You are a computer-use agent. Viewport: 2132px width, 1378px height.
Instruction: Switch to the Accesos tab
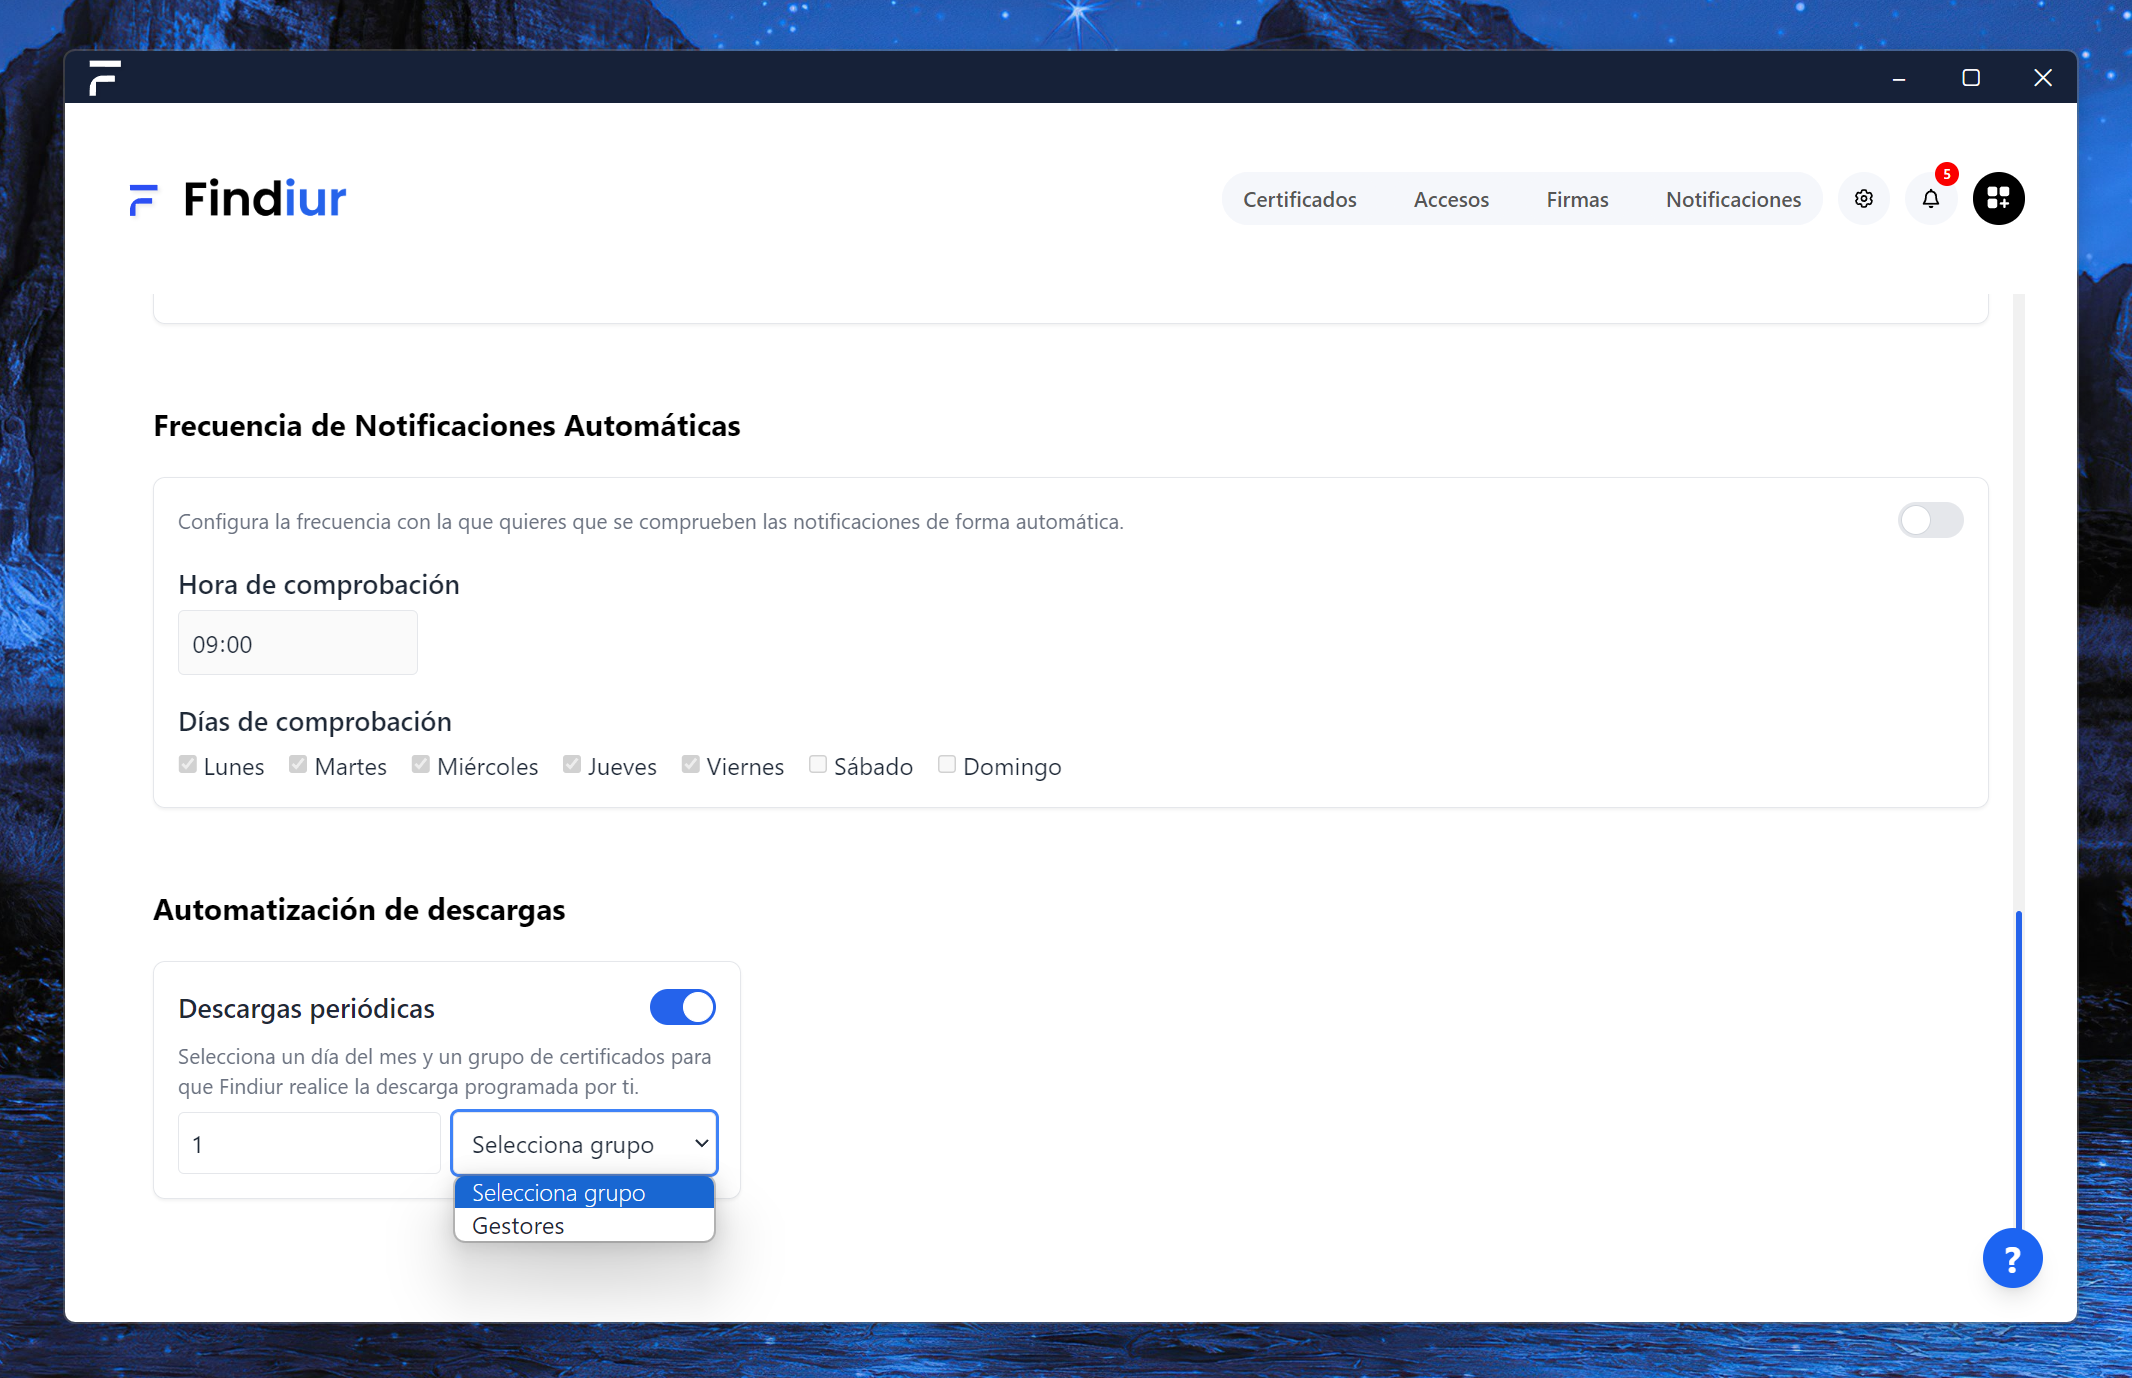coord(1451,199)
